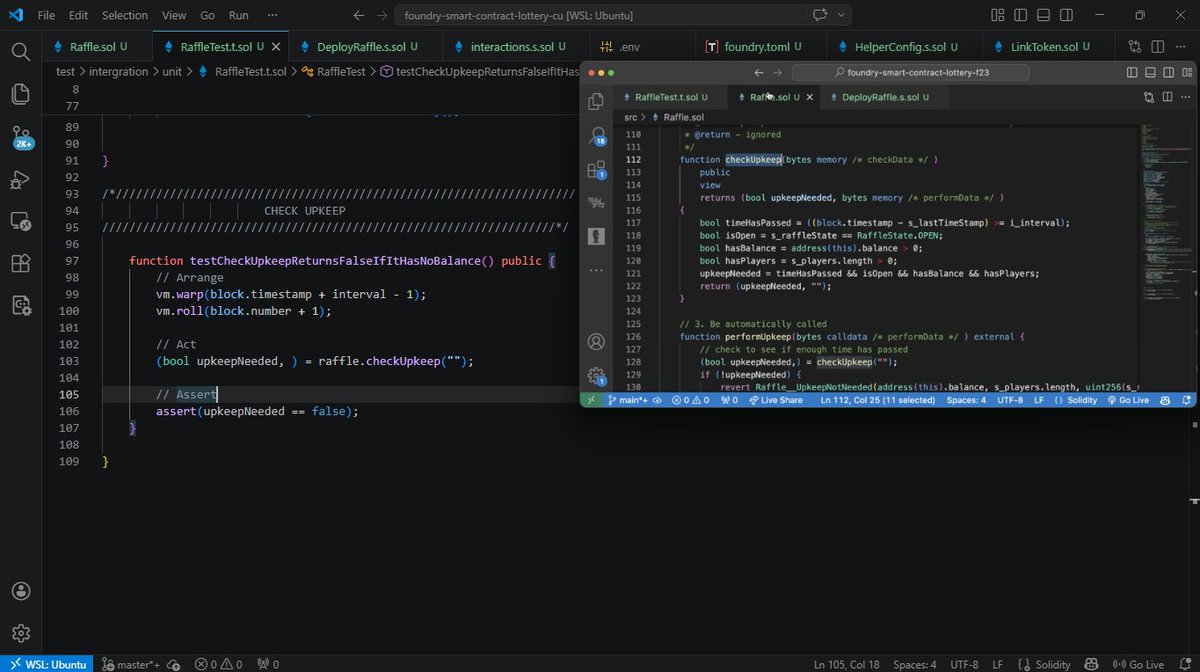Toggle the panel visibility from the title bar
Viewport: 1200px width, 672px height.
[x=1043, y=16]
